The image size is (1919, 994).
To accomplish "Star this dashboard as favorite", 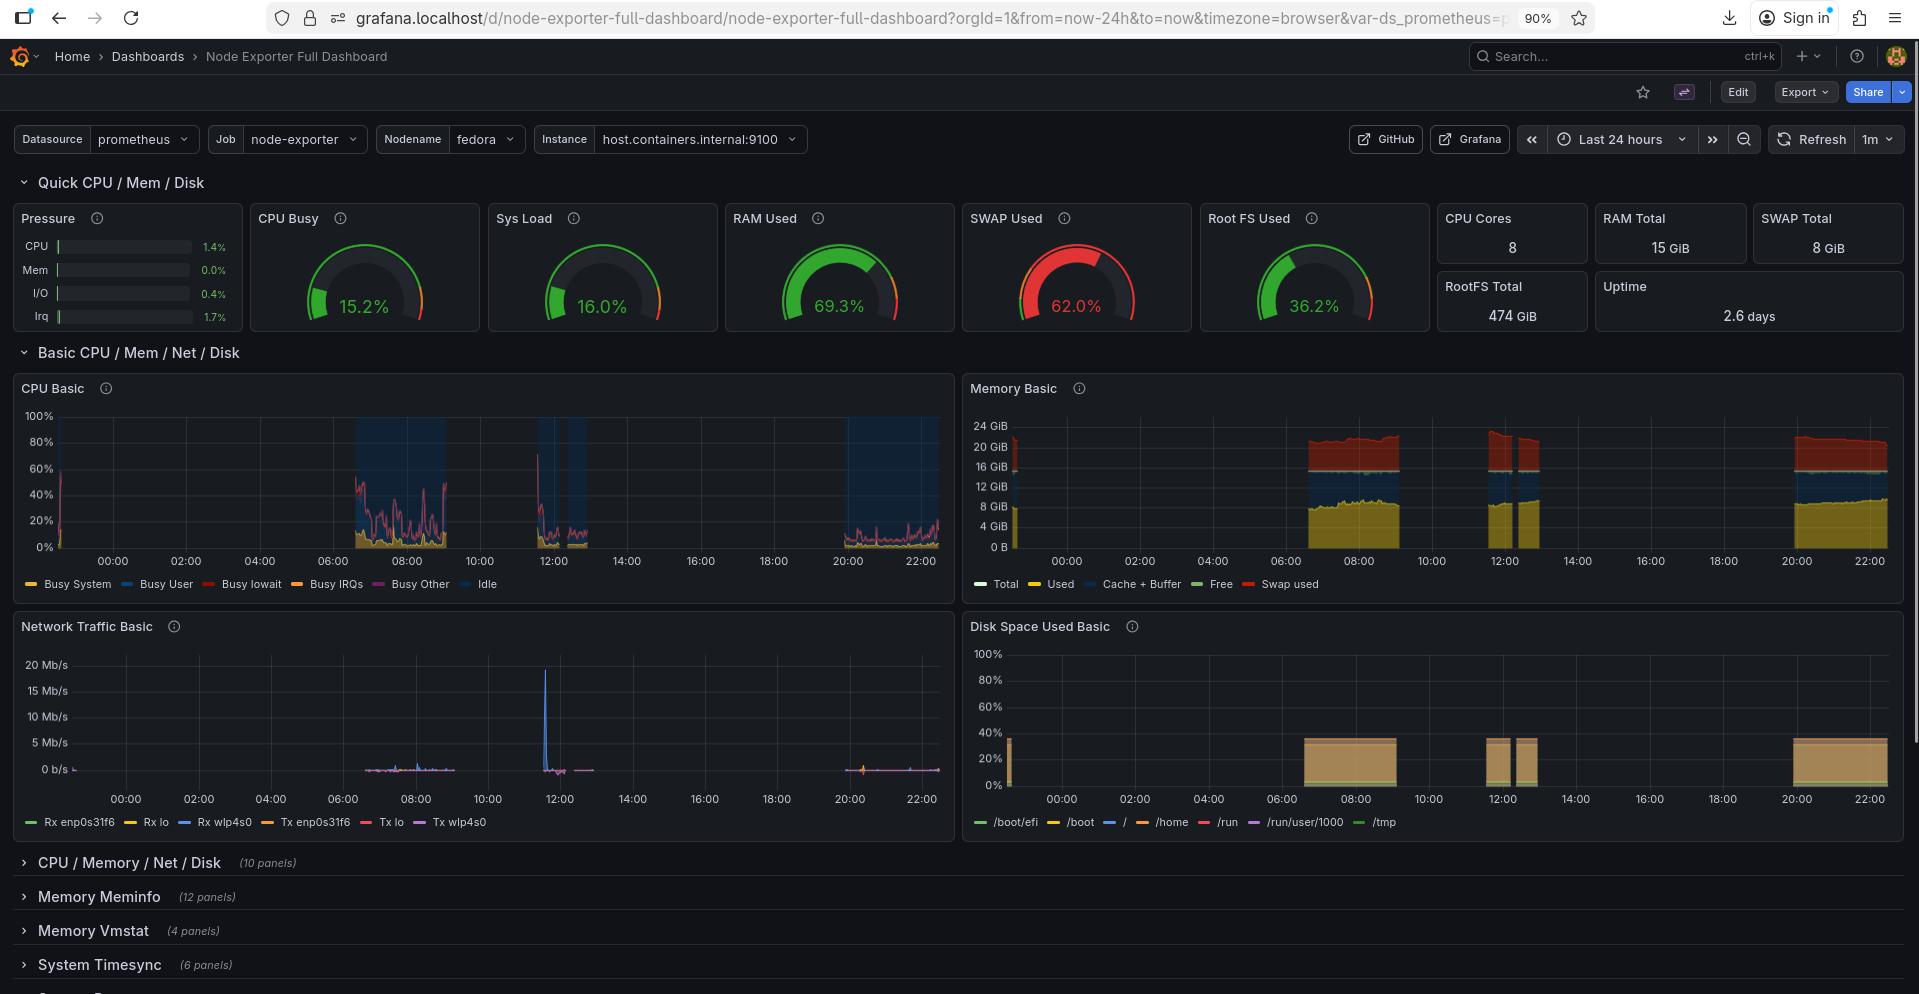I will pyautogui.click(x=1643, y=92).
